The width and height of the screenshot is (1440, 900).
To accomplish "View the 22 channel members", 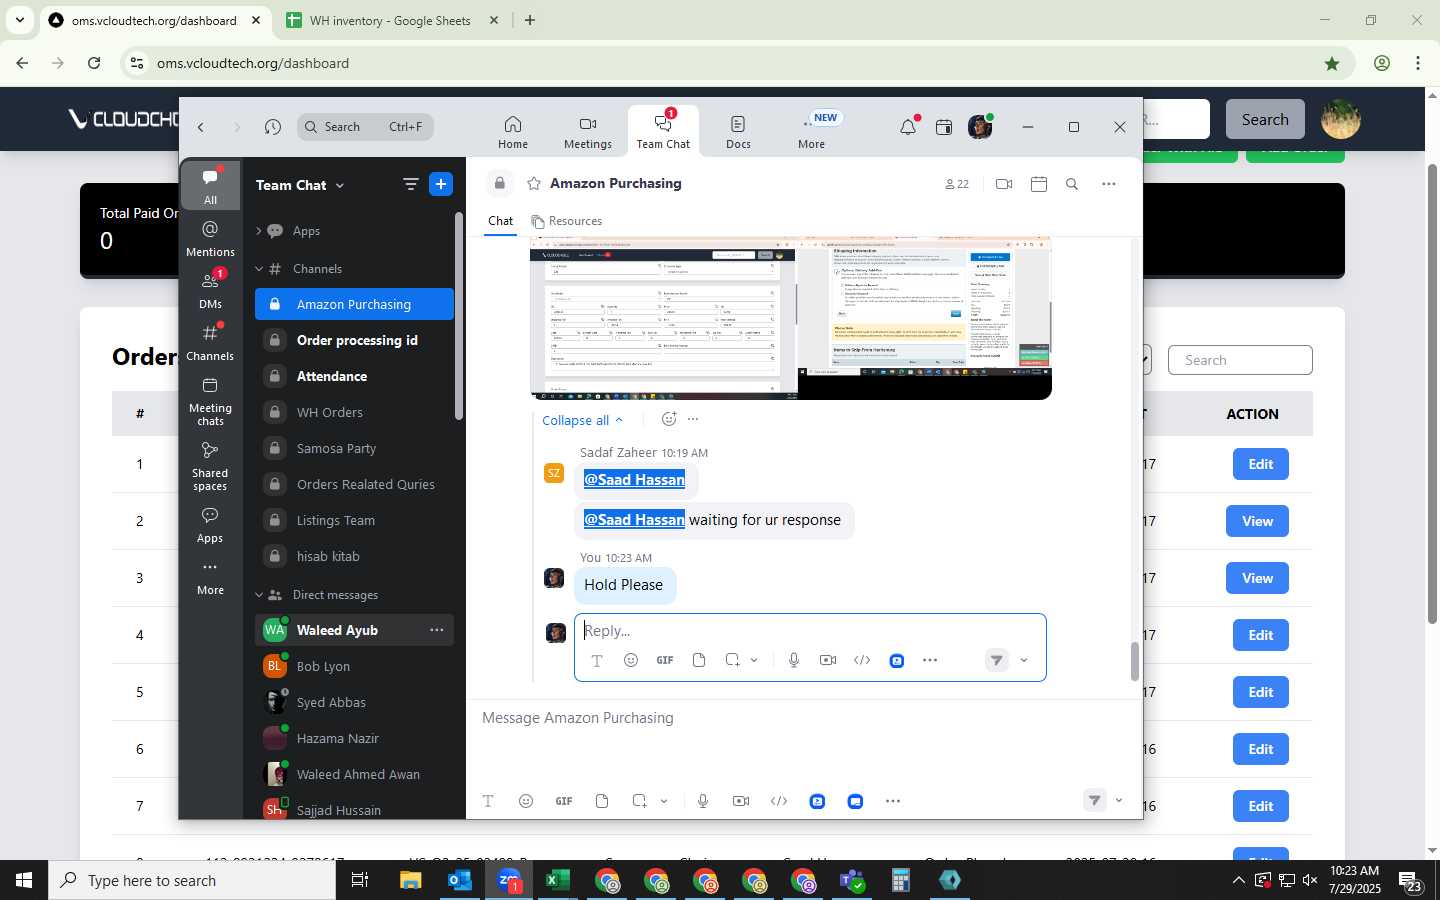I will click(957, 184).
